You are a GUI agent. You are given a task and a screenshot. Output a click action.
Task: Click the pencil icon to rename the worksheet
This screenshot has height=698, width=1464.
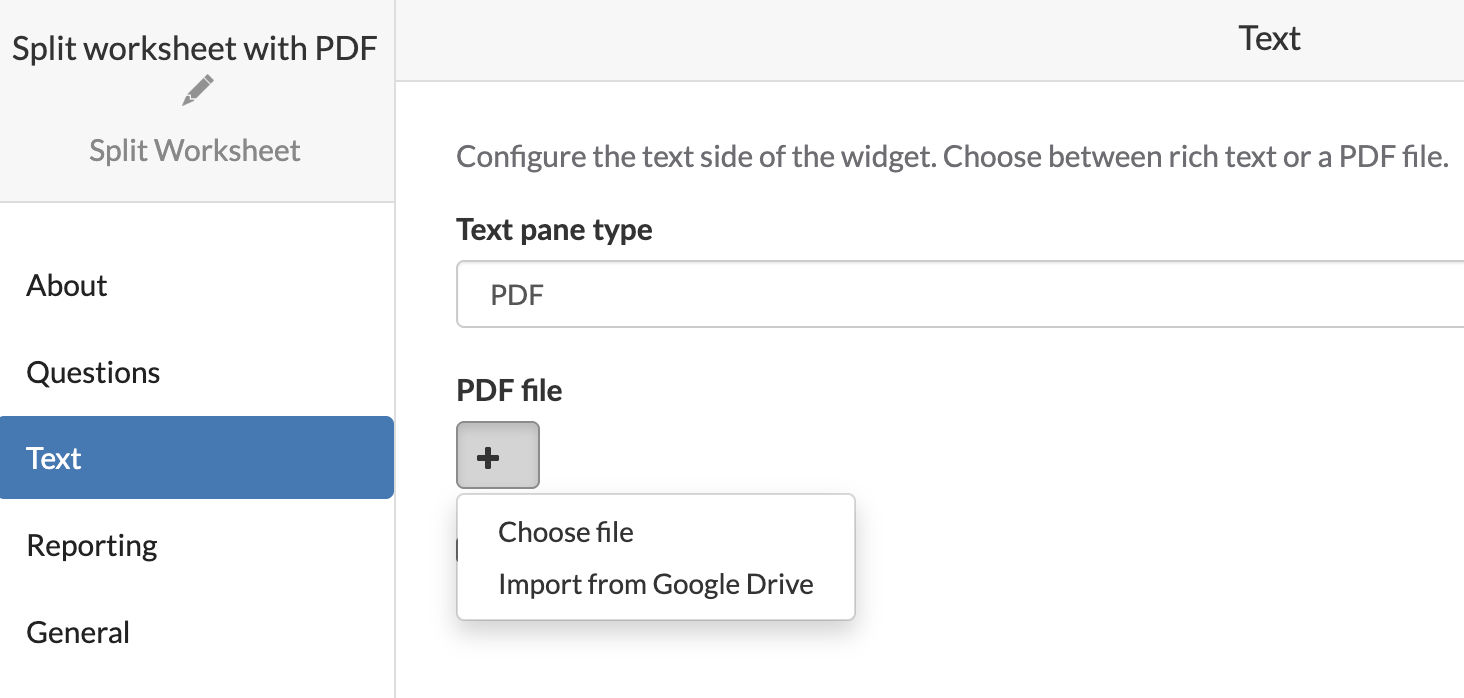coord(196,90)
